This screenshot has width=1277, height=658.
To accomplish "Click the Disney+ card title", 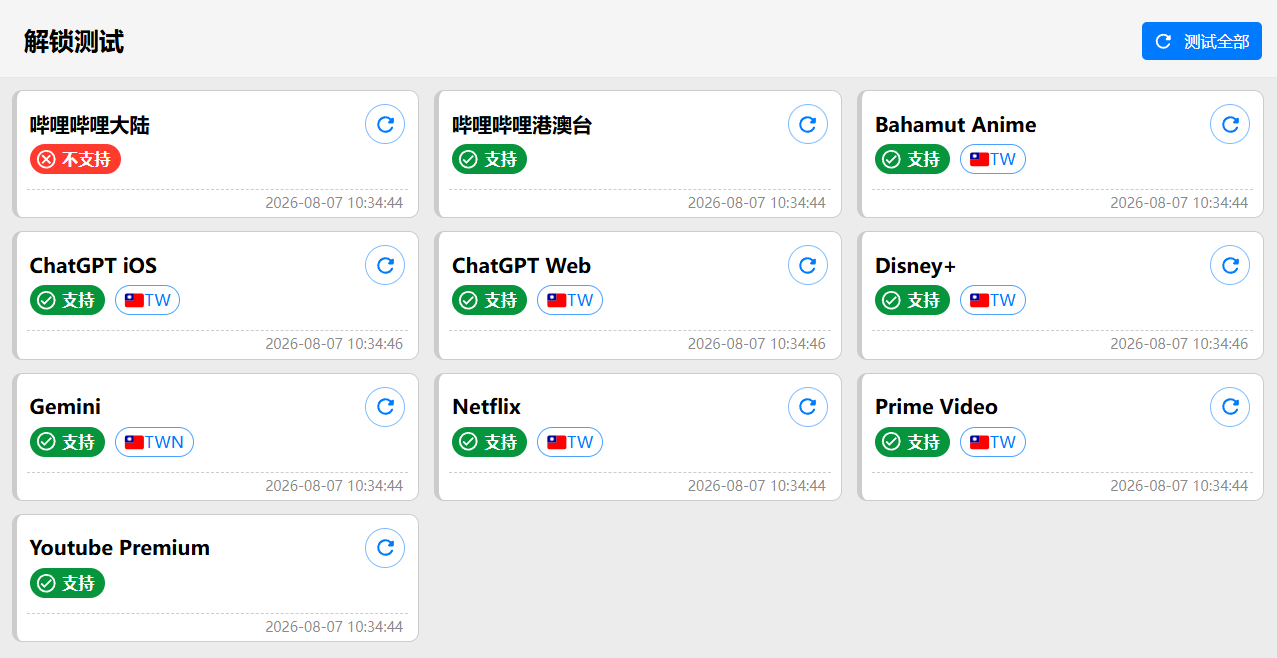I will [915, 266].
